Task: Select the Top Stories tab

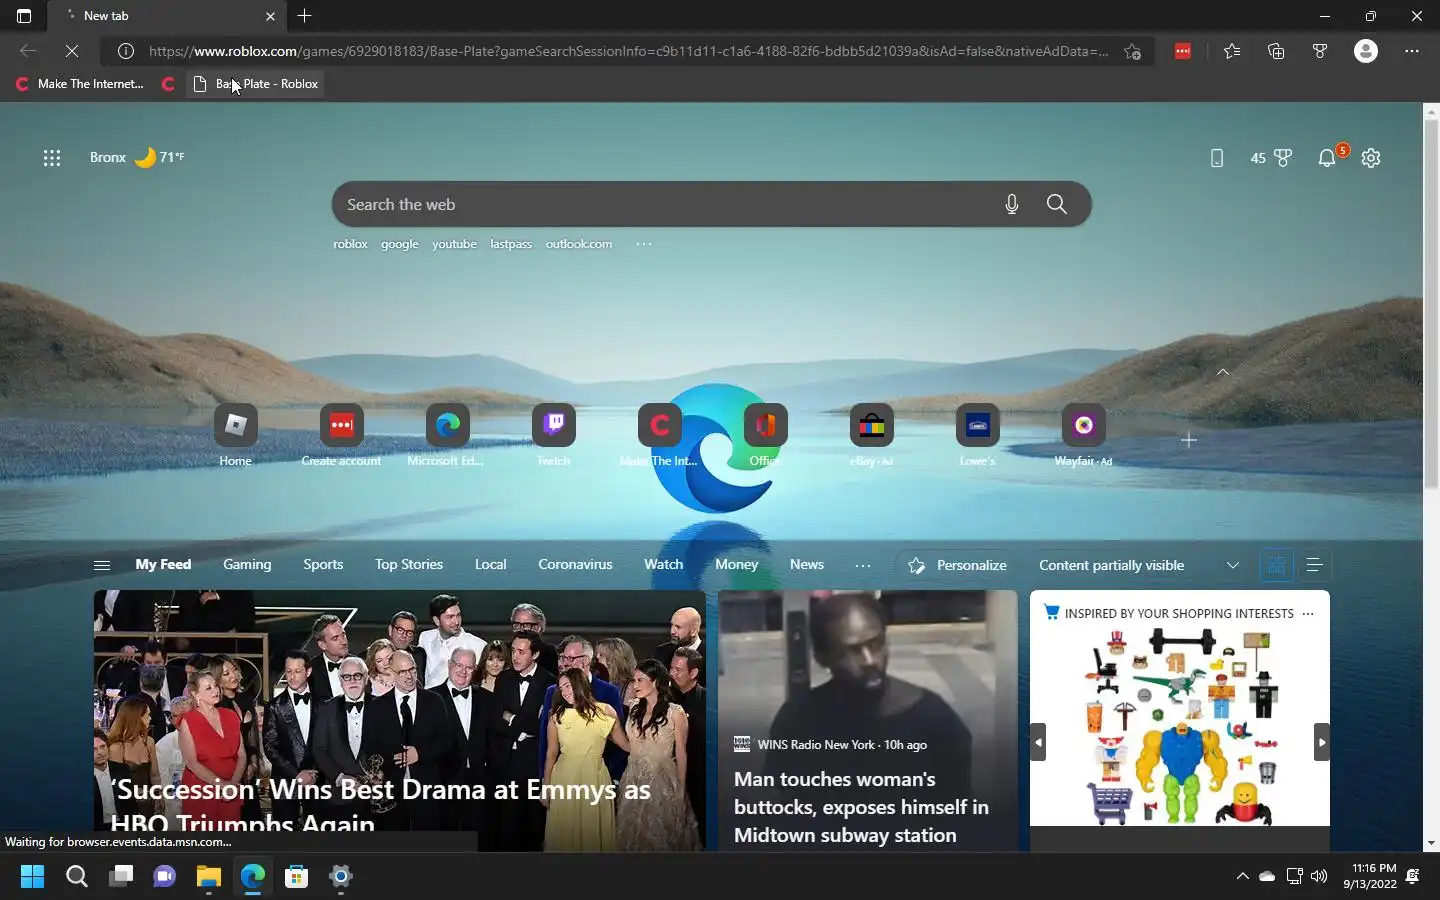Action: click(409, 564)
